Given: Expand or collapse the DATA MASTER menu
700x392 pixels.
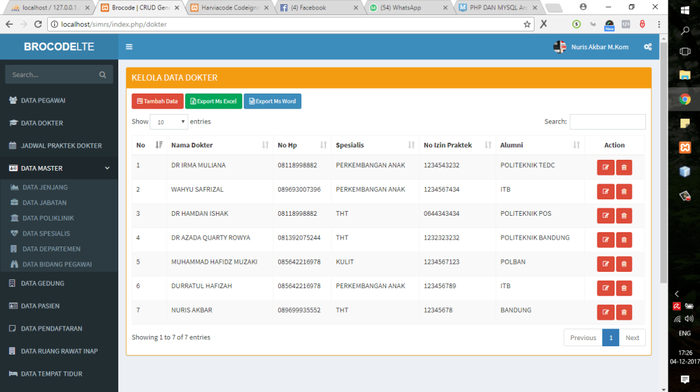Looking at the screenshot, I should [x=59, y=168].
